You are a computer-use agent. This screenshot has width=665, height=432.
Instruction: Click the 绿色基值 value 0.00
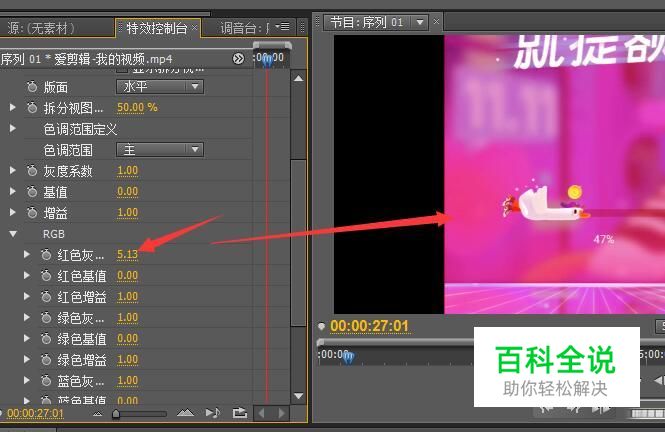pos(127,338)
